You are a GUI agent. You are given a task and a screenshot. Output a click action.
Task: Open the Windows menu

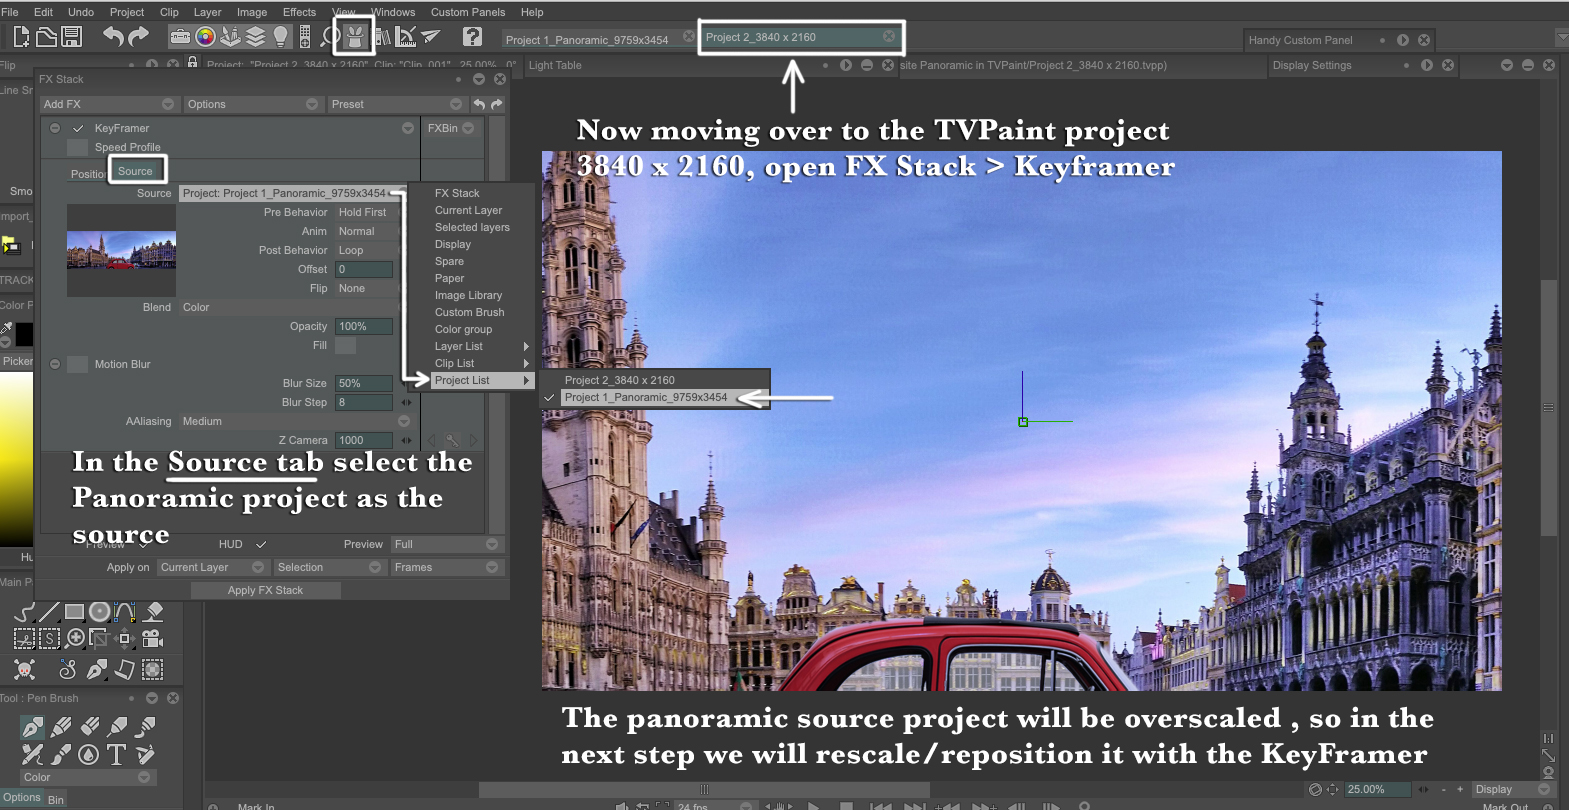tap(393, 12)
